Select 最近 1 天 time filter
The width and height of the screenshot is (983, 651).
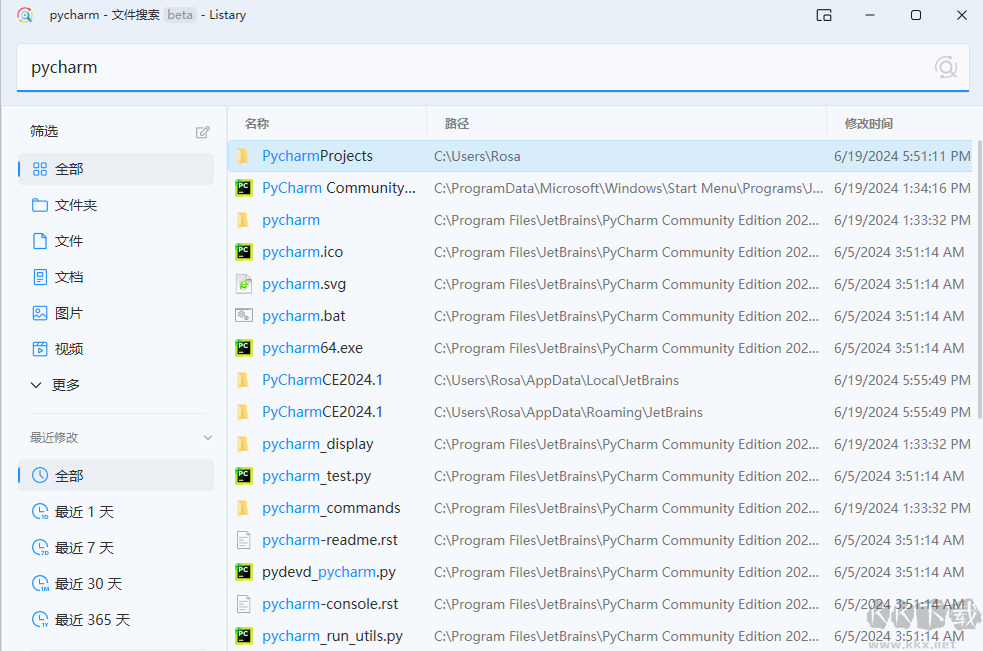(116, 512)
